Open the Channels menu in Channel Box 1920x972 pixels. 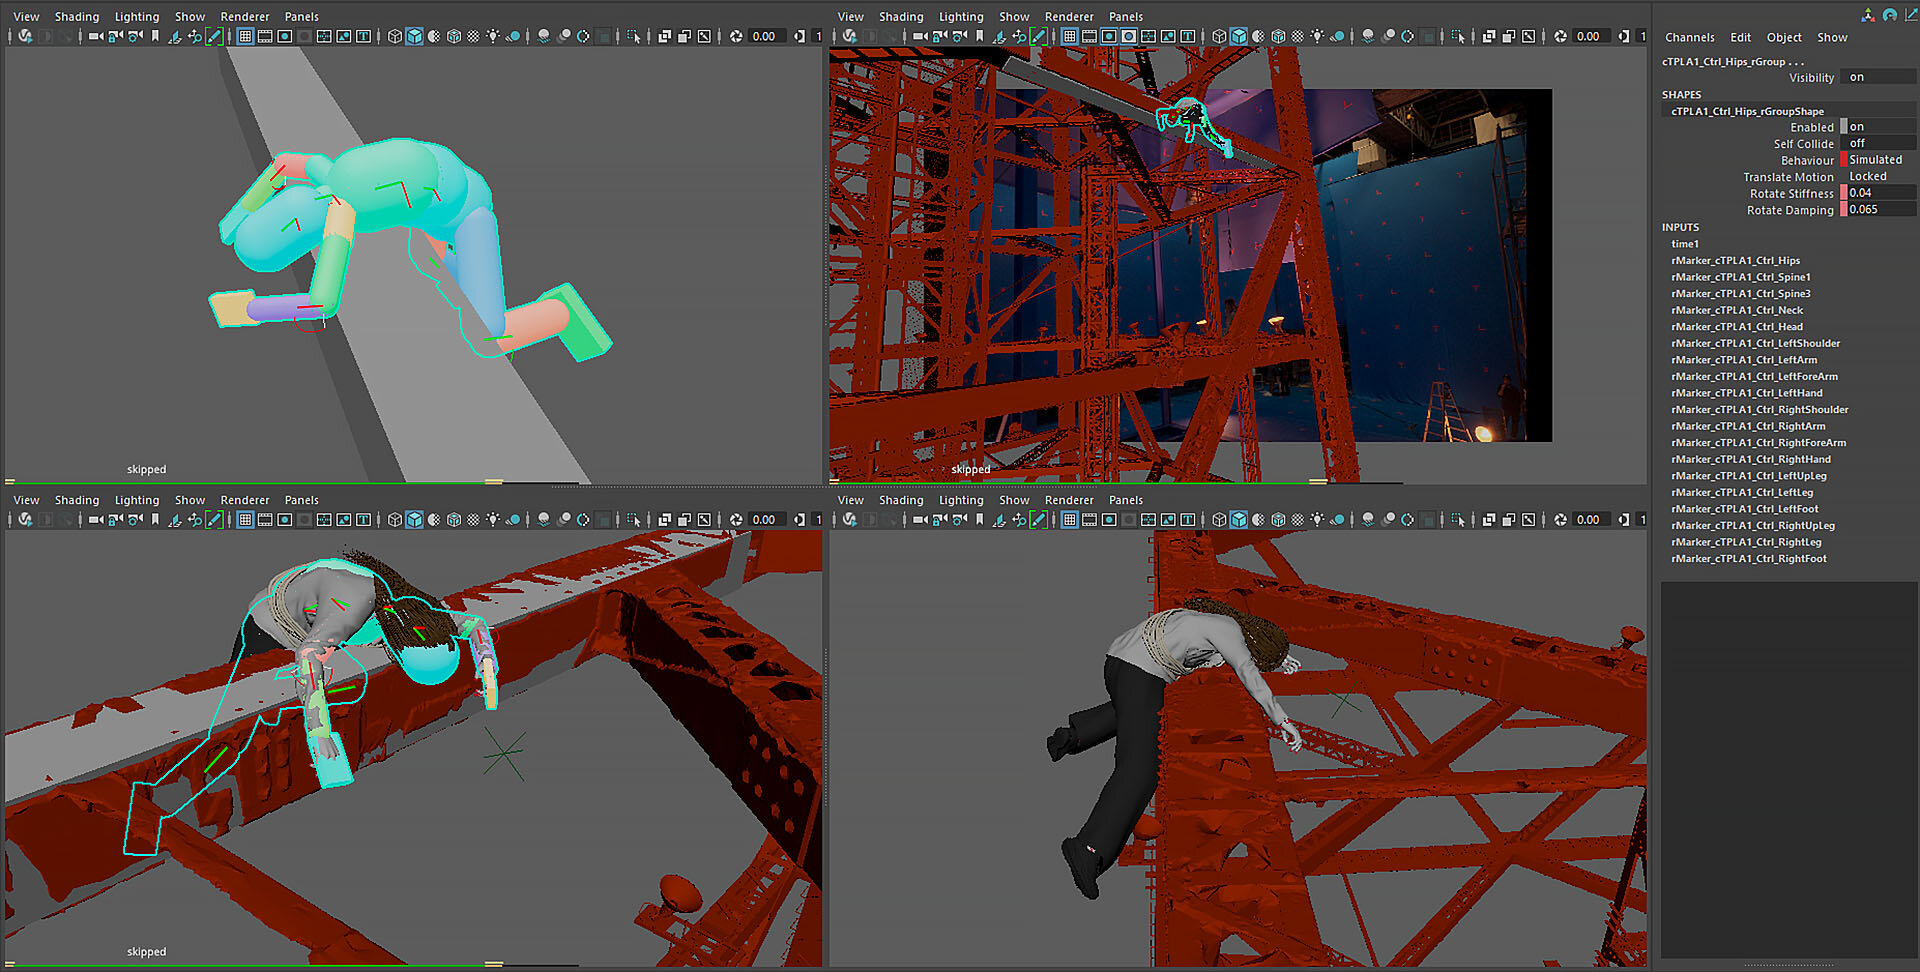[1689, 37]
